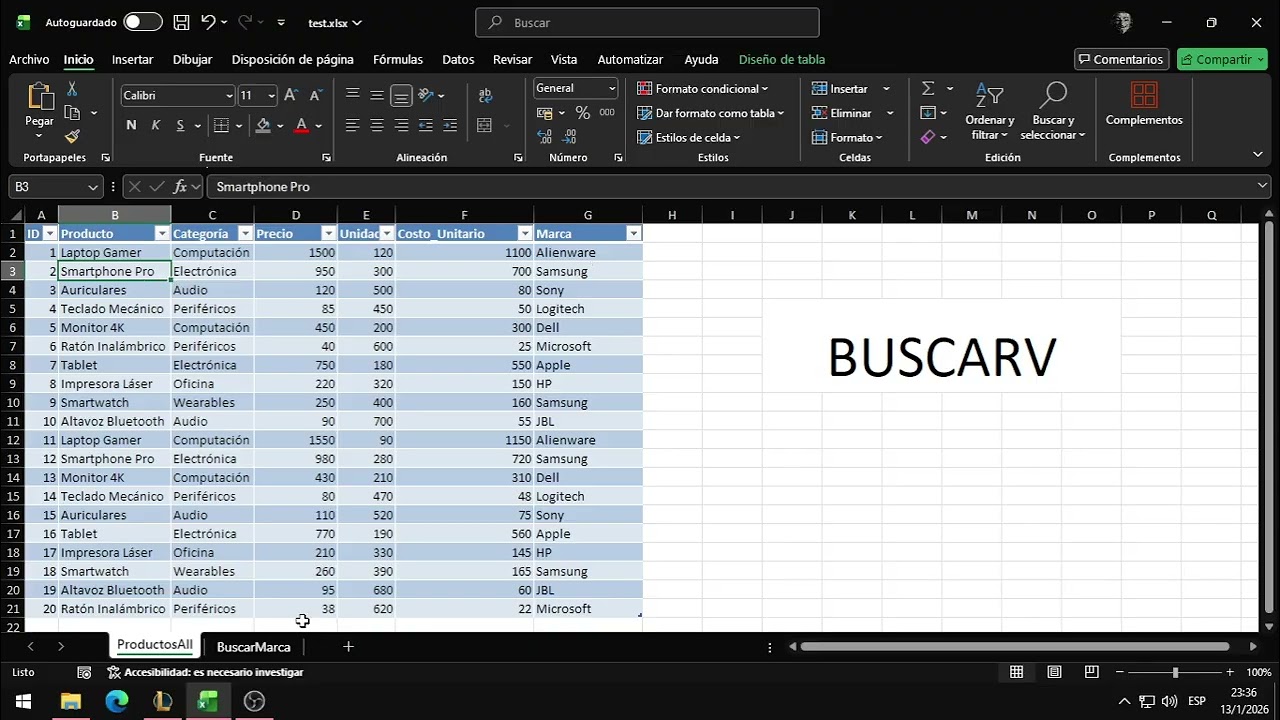
Task: Click the Windows Start button
Action: pyautogui.click(x=22, y=701)
